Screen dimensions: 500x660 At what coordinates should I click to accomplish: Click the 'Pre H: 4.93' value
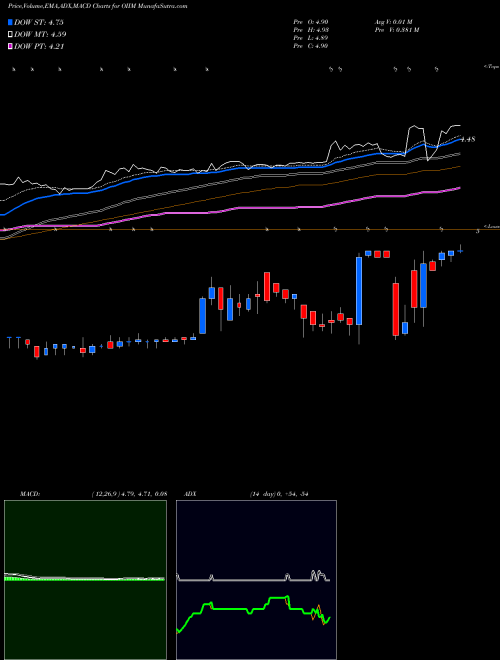311,30
